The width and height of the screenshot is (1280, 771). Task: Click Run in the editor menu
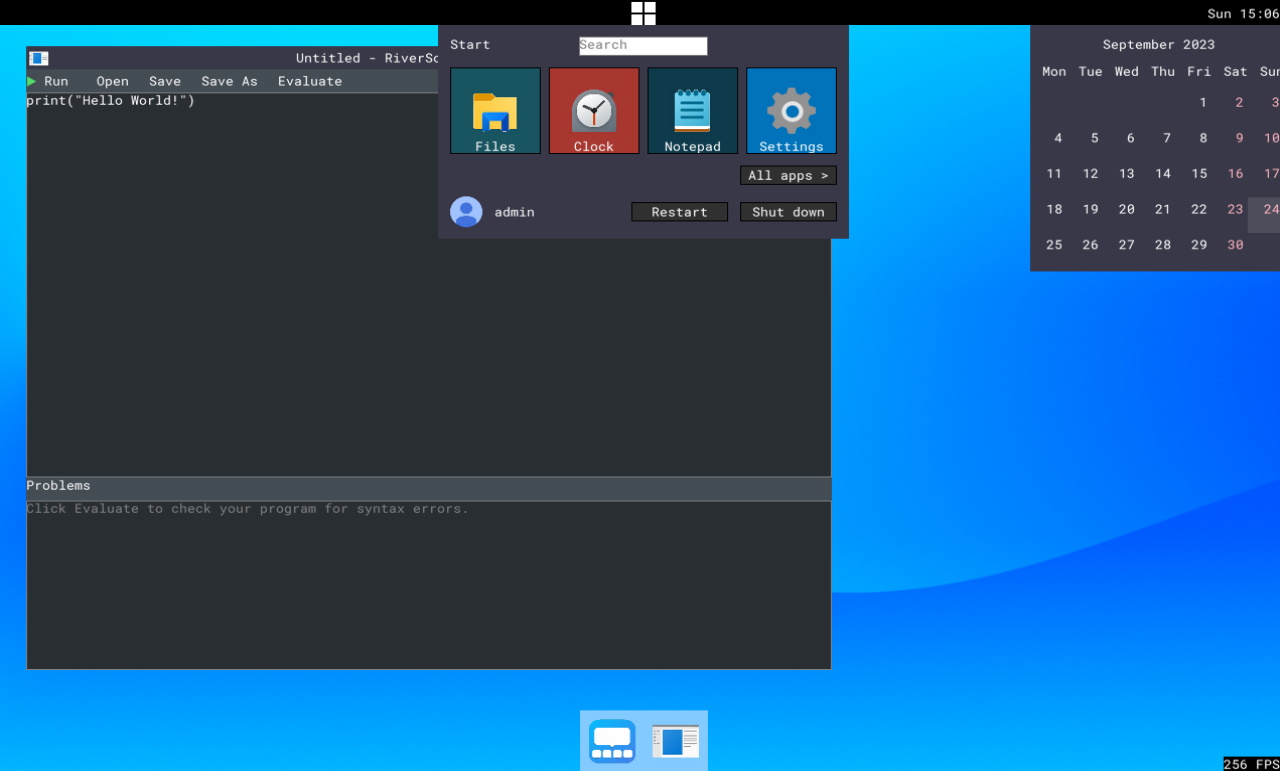[56, 81]
